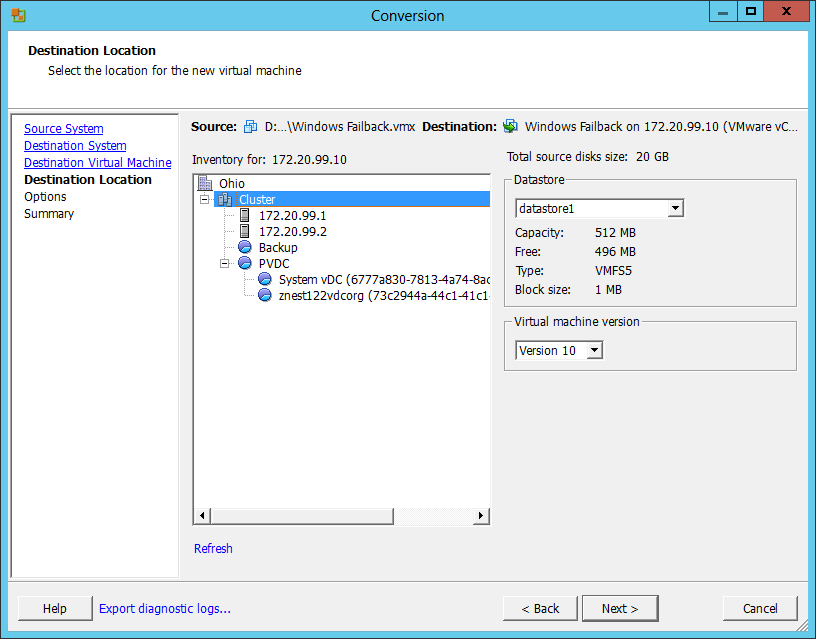
Task: Close the Conversion window
Action: (x=786, y=11)
